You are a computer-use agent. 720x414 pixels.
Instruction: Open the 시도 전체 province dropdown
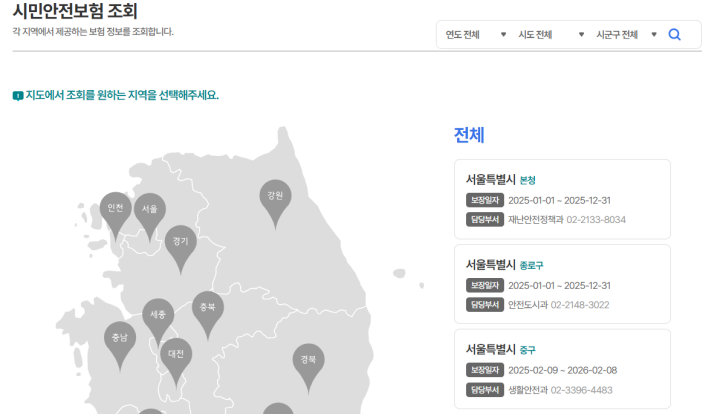(551, 34)
